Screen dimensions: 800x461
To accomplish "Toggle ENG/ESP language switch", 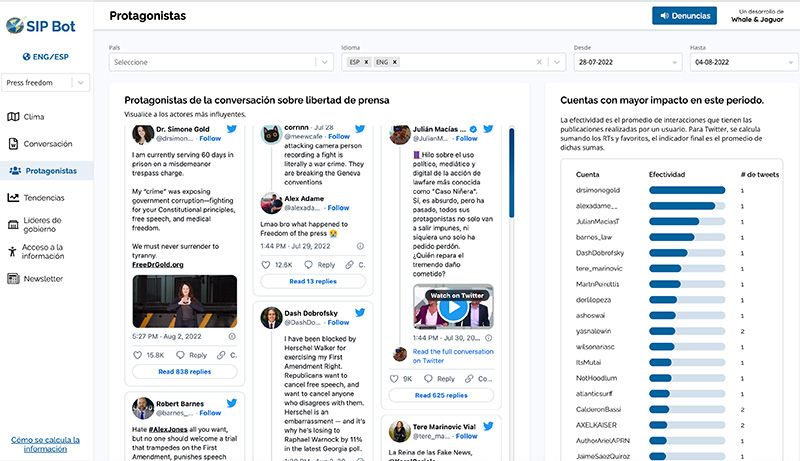I will (x=45, y=57).
